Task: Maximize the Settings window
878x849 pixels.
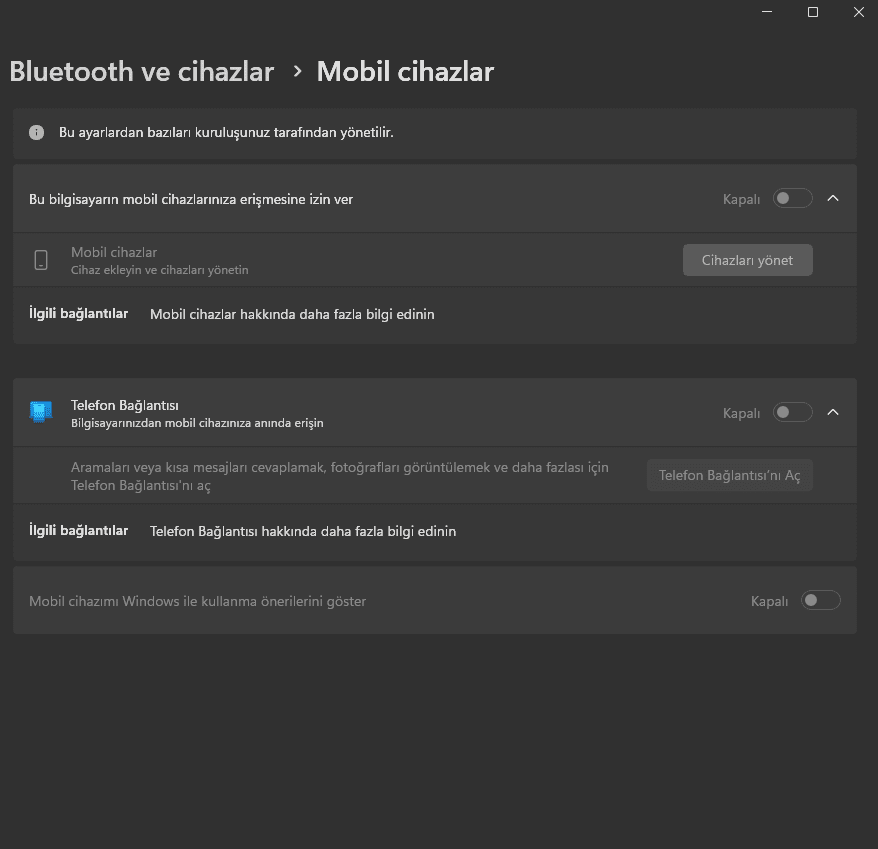Action: tap(813, 12)
